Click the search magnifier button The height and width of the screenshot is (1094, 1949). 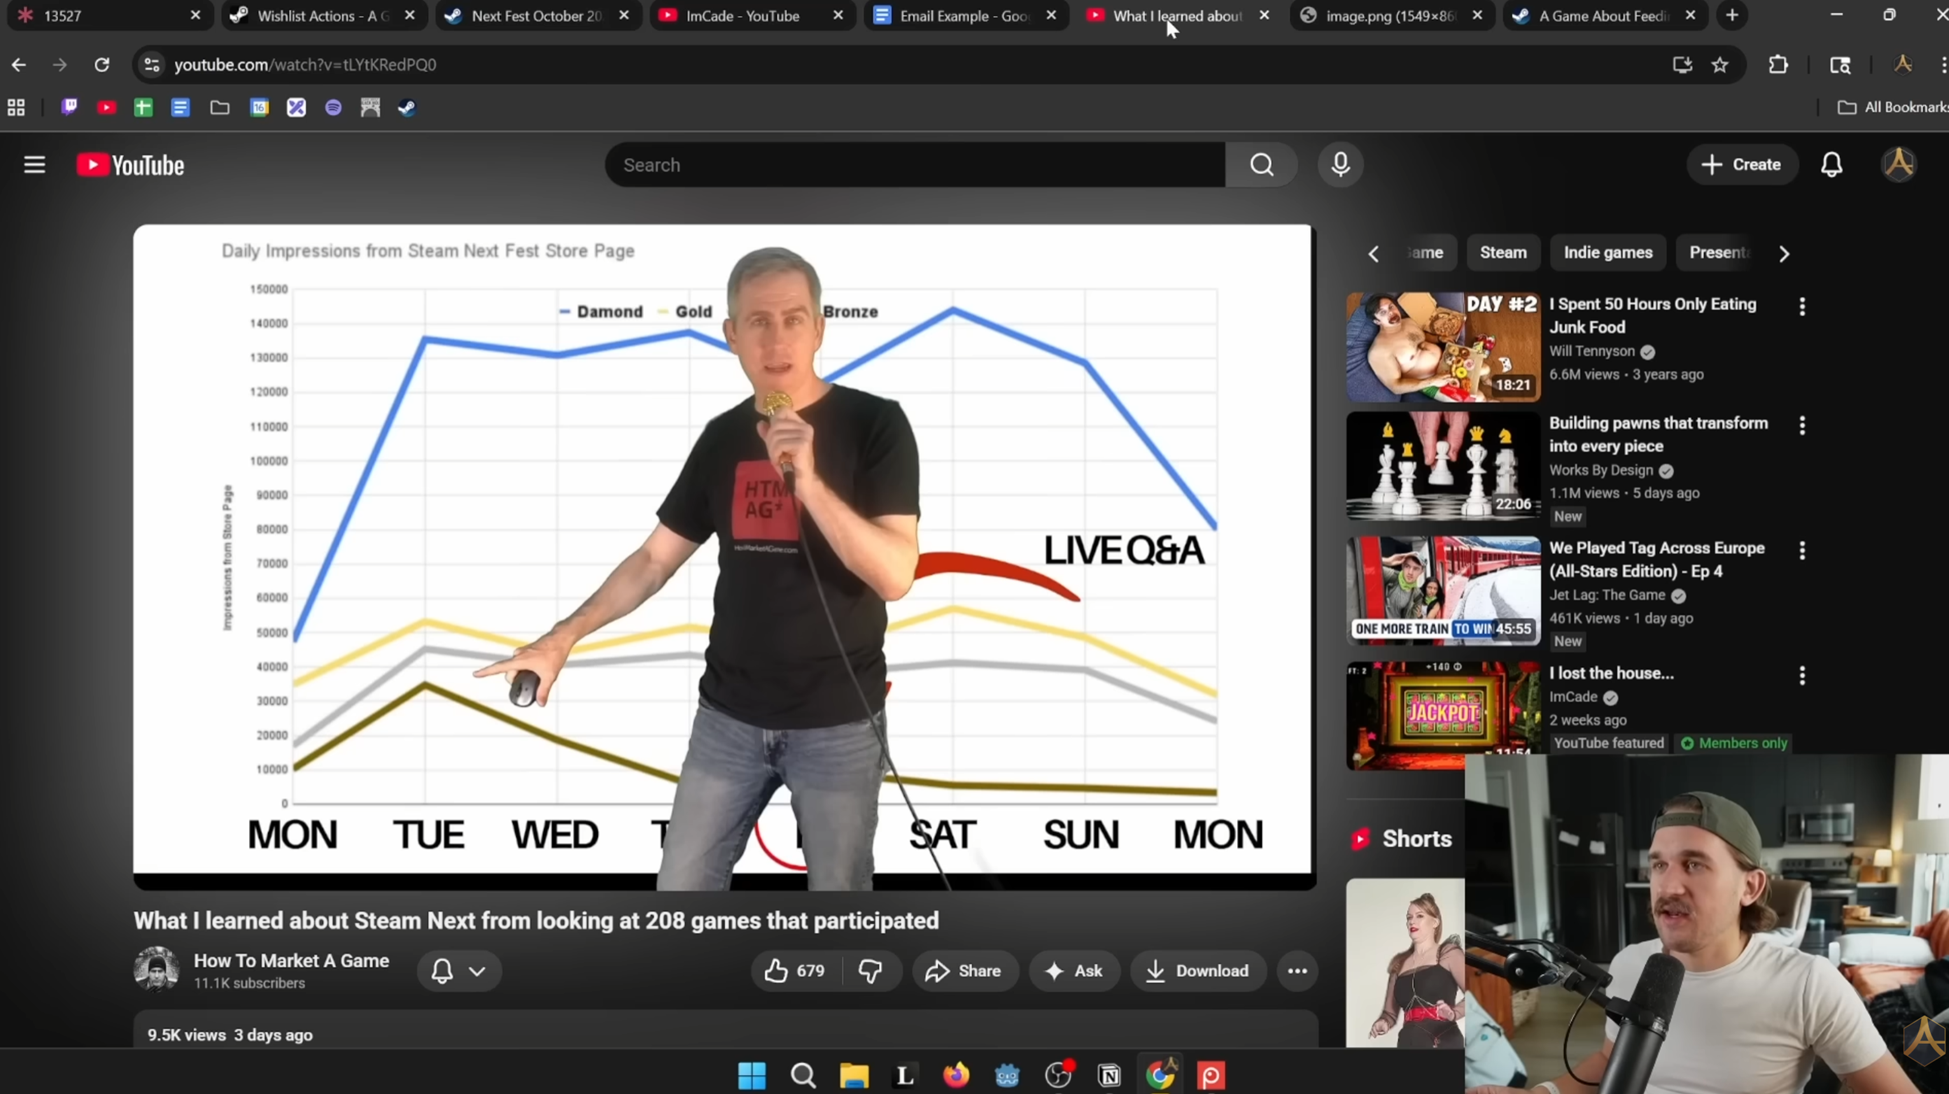click(x=1261, y=165)
